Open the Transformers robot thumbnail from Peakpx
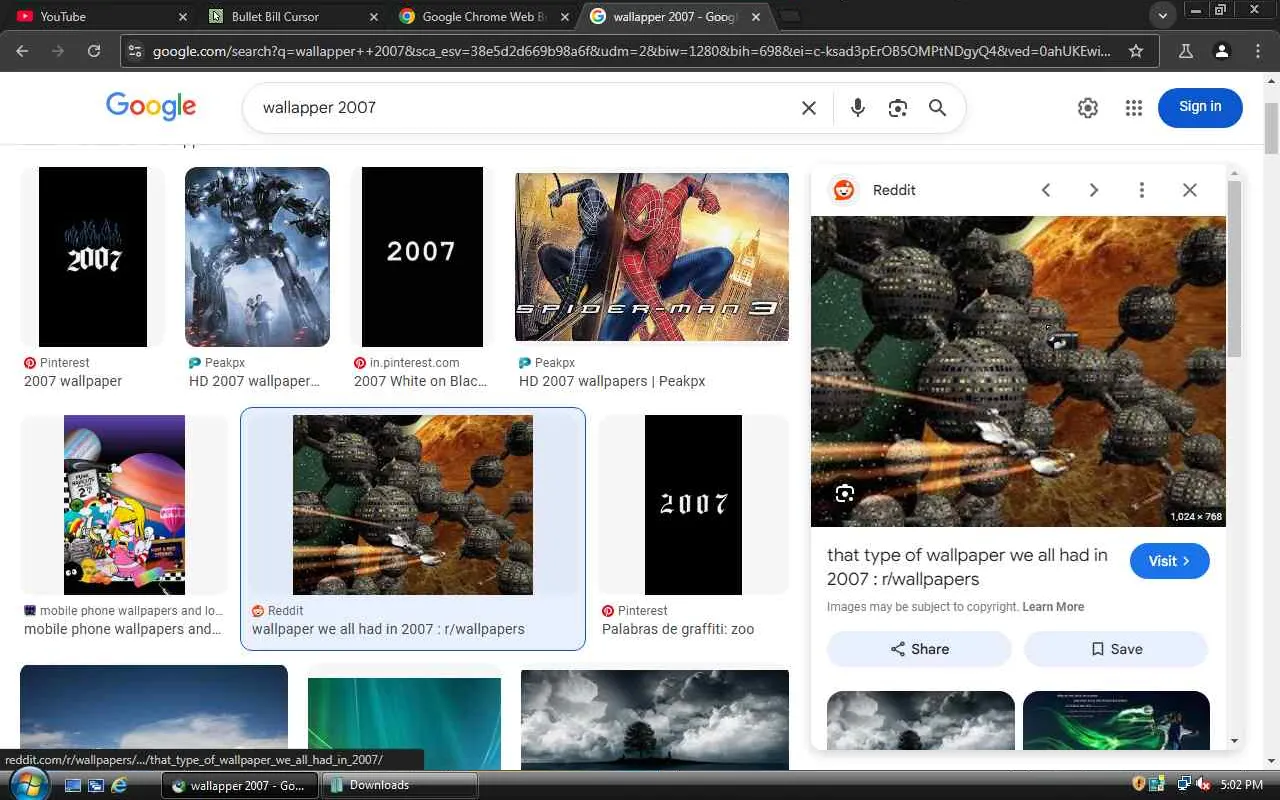1280x800 pixels. point(257,257)
